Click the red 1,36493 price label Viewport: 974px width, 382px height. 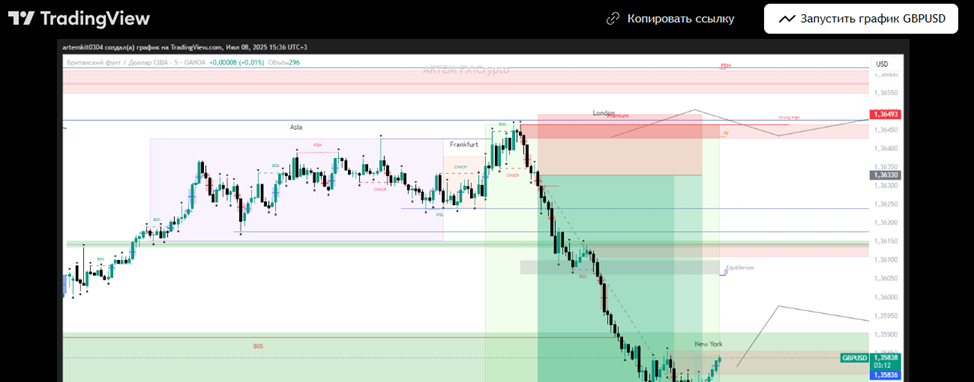pyautogui.click(x=886, y=114)
